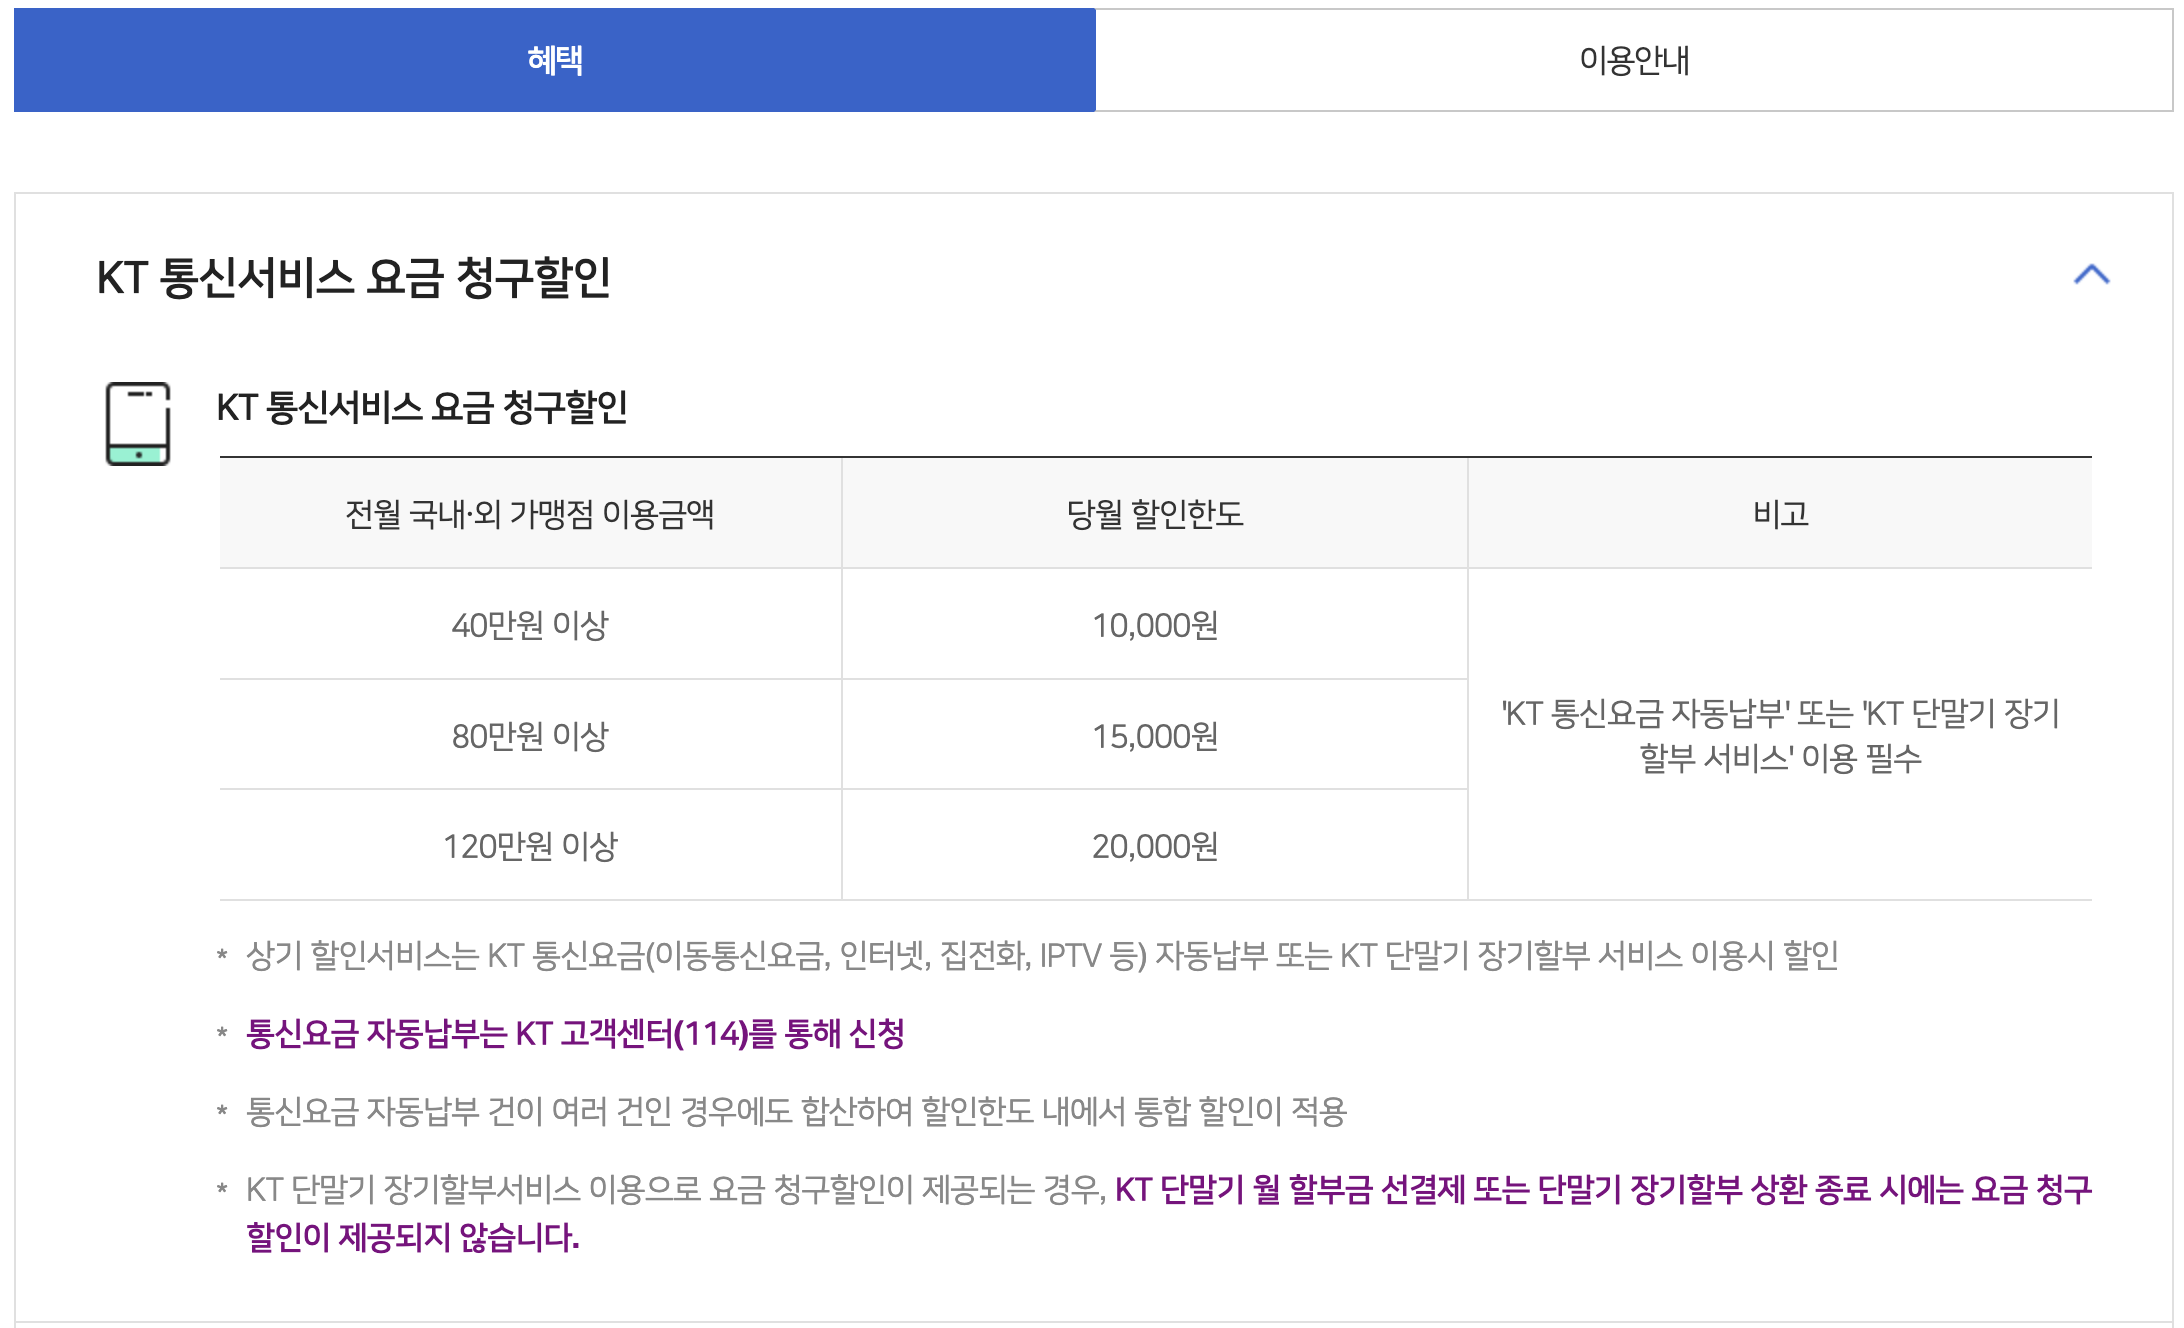2184x1328 pixels.
Task: Select the 80만원 이상 table cell
Action: click(x=530, y=736)
